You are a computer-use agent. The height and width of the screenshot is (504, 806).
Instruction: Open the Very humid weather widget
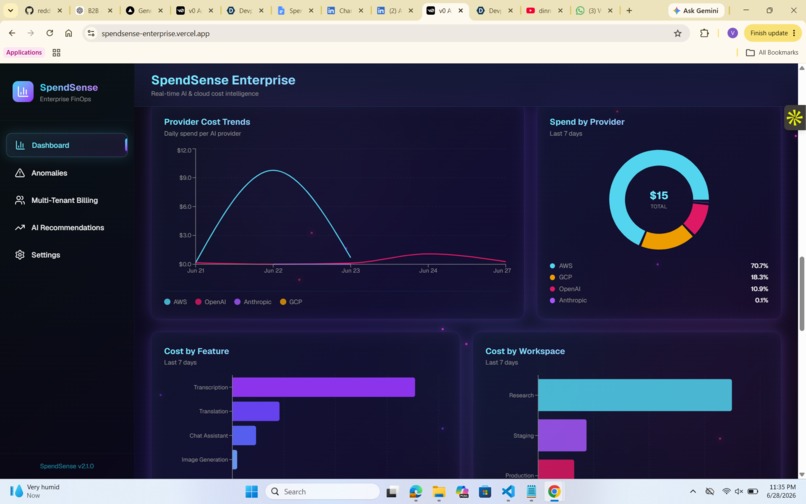pyautogui.click(x=35, y=491)
